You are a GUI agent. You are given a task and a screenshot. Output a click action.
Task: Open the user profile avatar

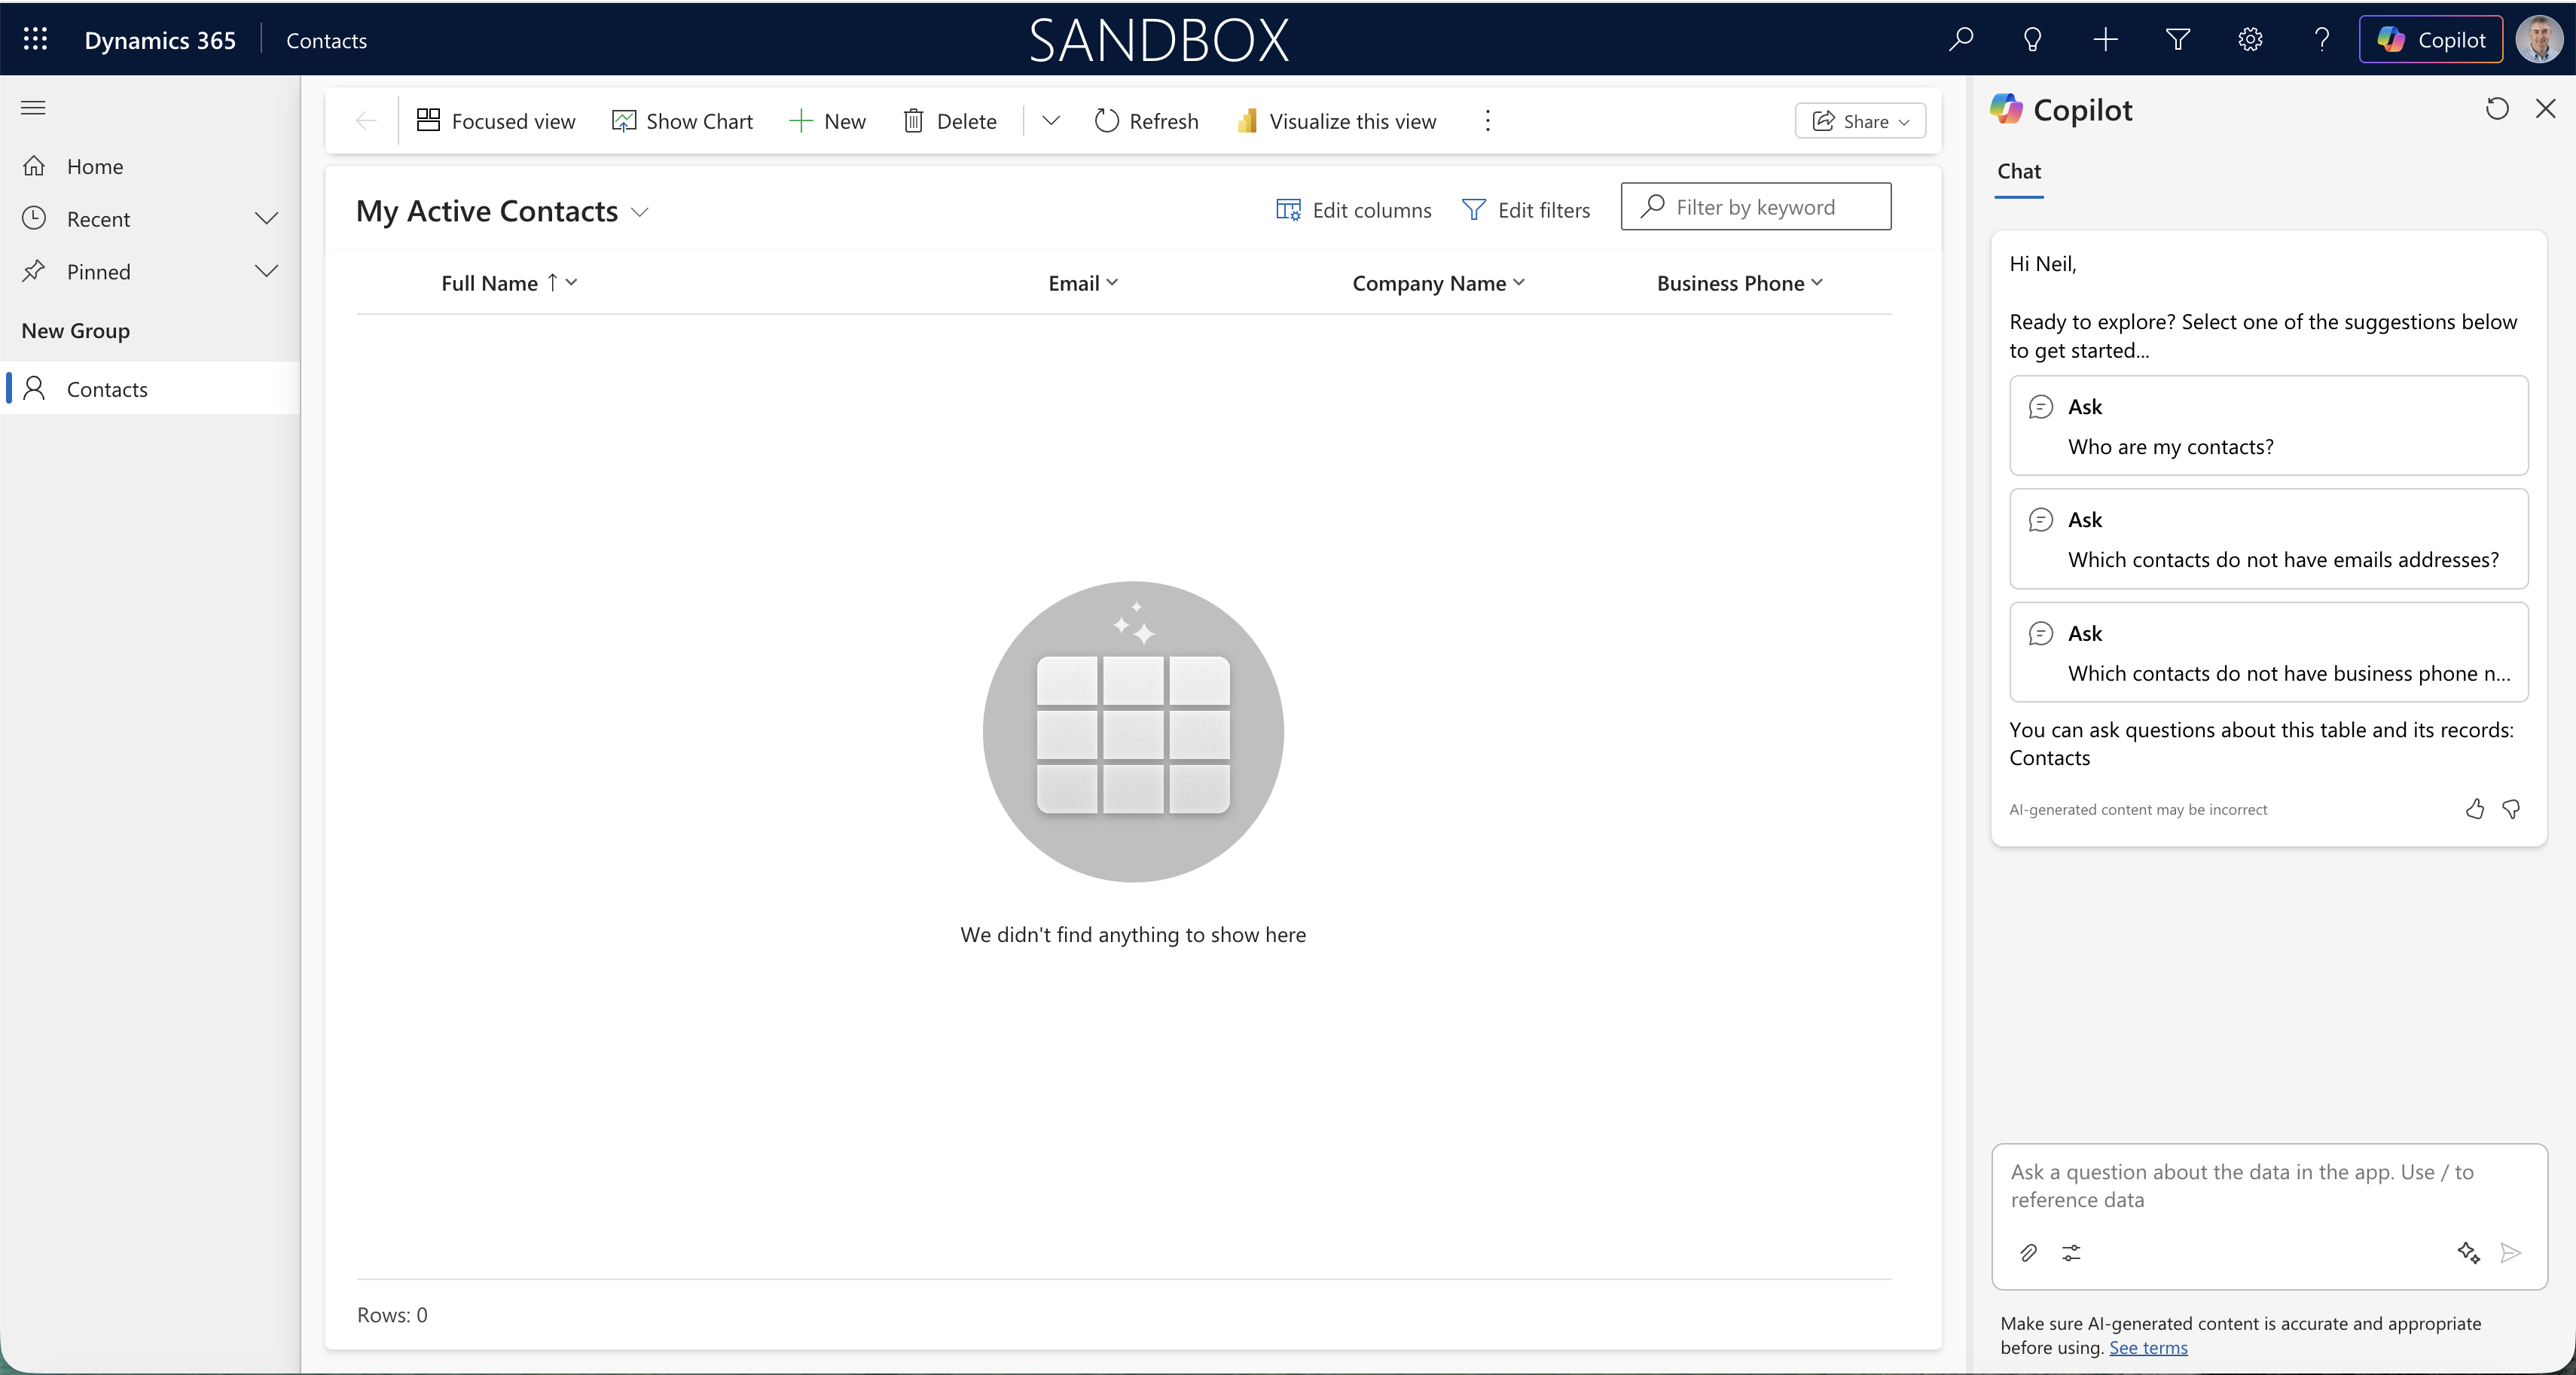coord(2539,39)
